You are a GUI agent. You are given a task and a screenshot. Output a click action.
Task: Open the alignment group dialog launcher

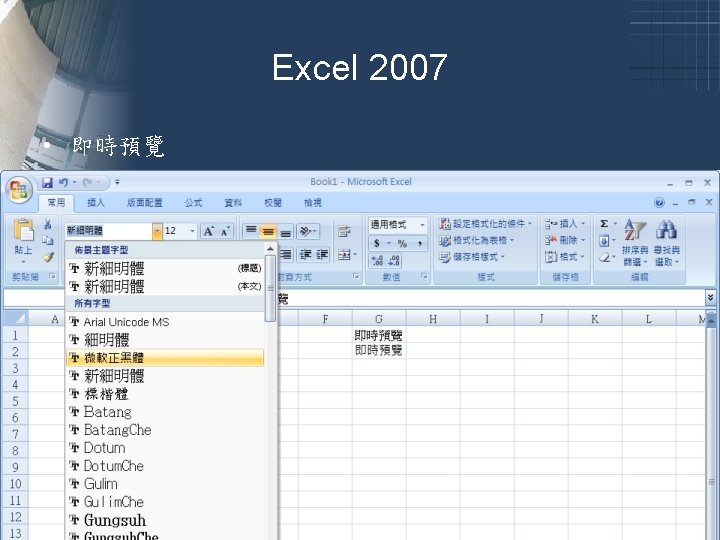coord(355,276)
